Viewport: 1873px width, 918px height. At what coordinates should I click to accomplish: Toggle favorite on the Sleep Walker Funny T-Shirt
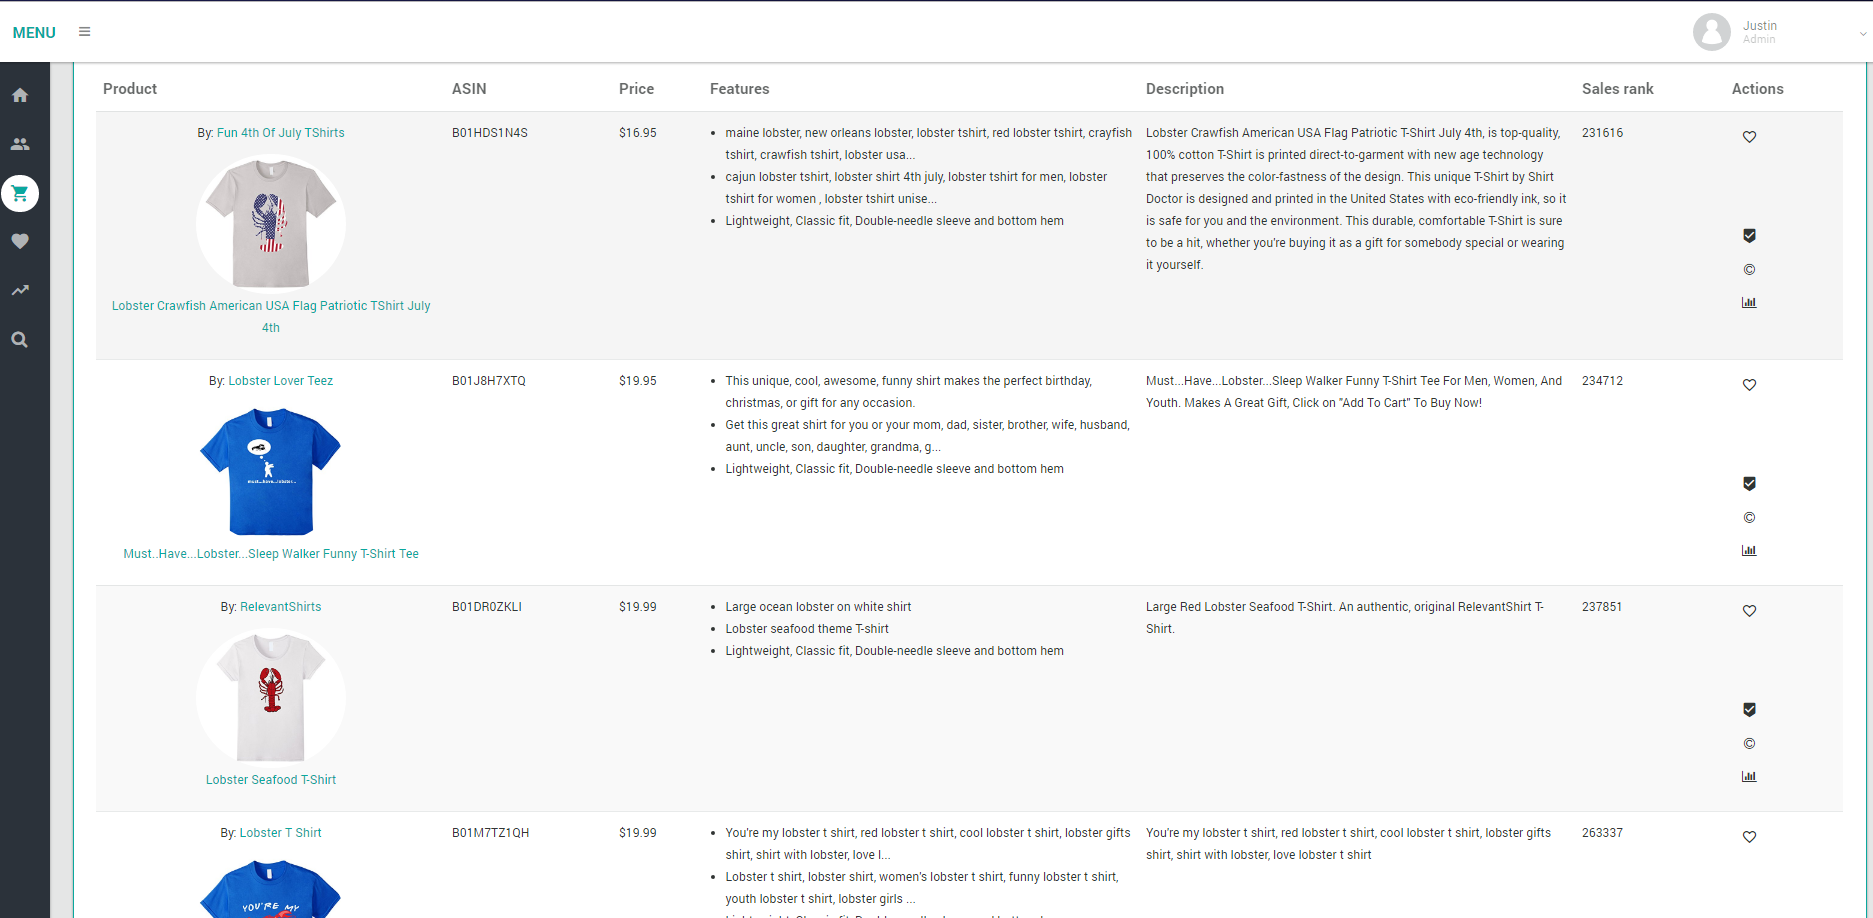pos(1748,384)
